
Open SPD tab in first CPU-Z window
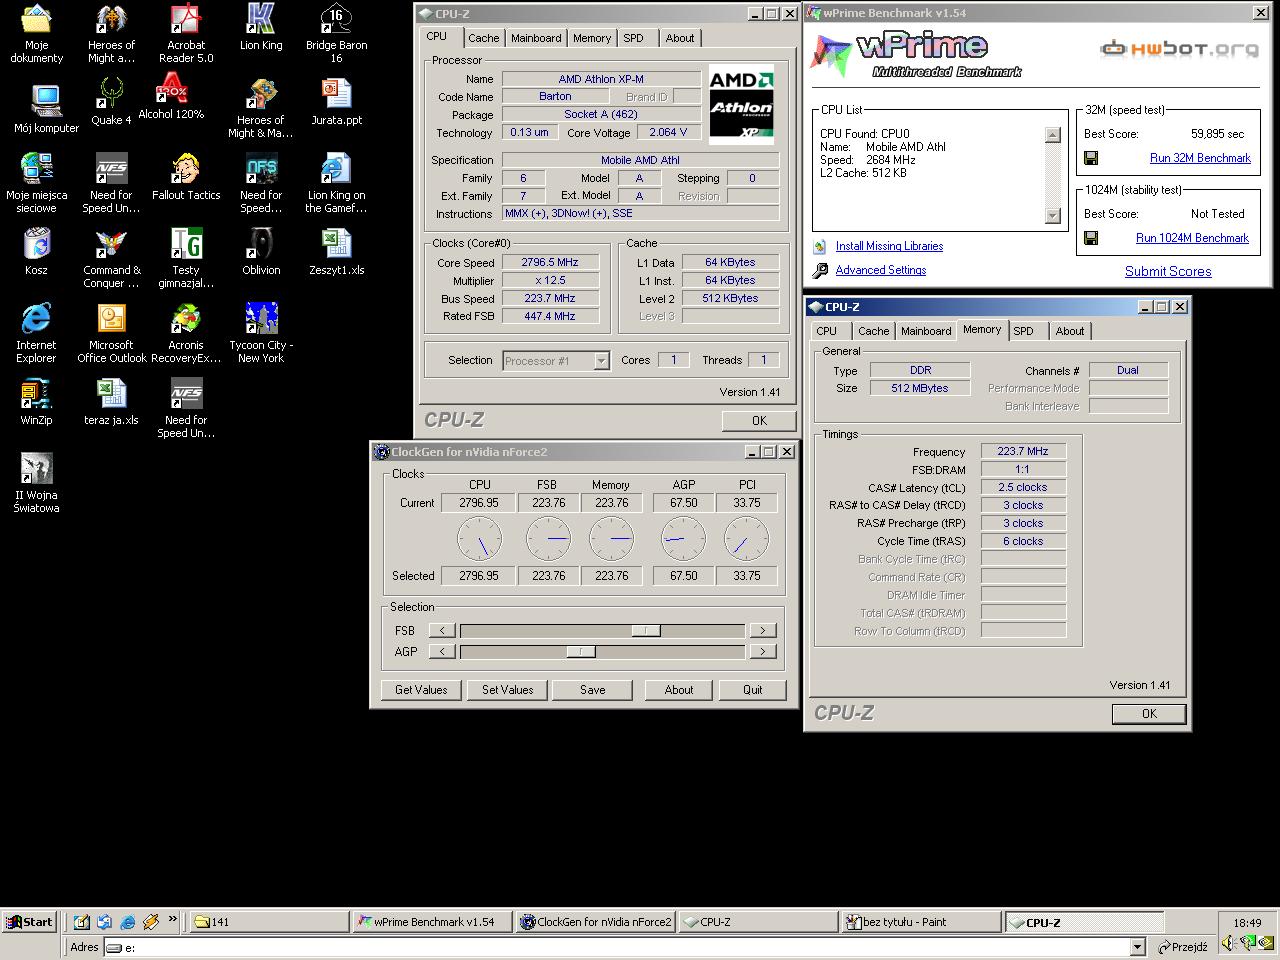click(x=633, y=38)
